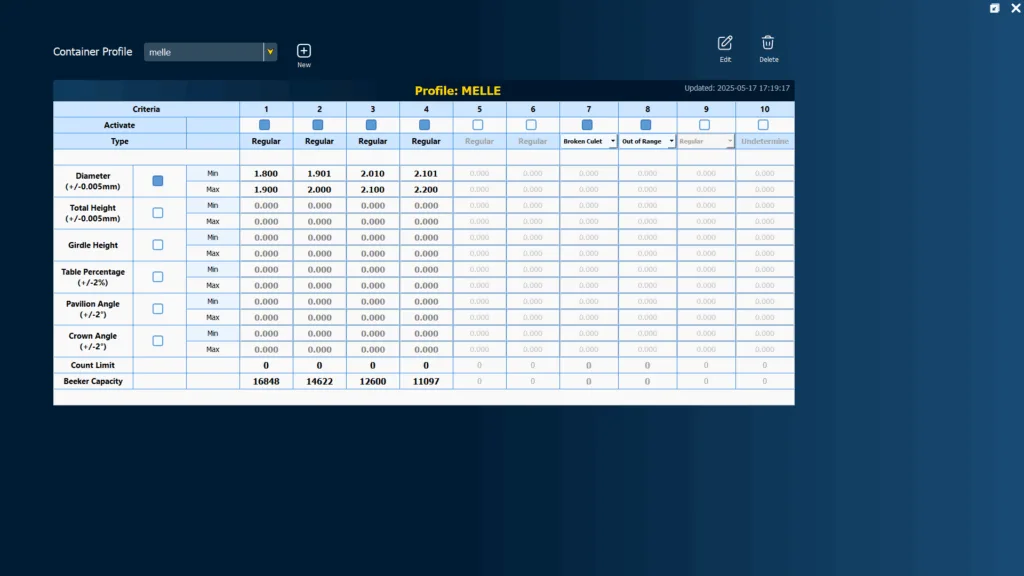Select the Diameter Max value 2.200
The width and height of the screenshot is (1024, 576).
[x=426, y=189]
